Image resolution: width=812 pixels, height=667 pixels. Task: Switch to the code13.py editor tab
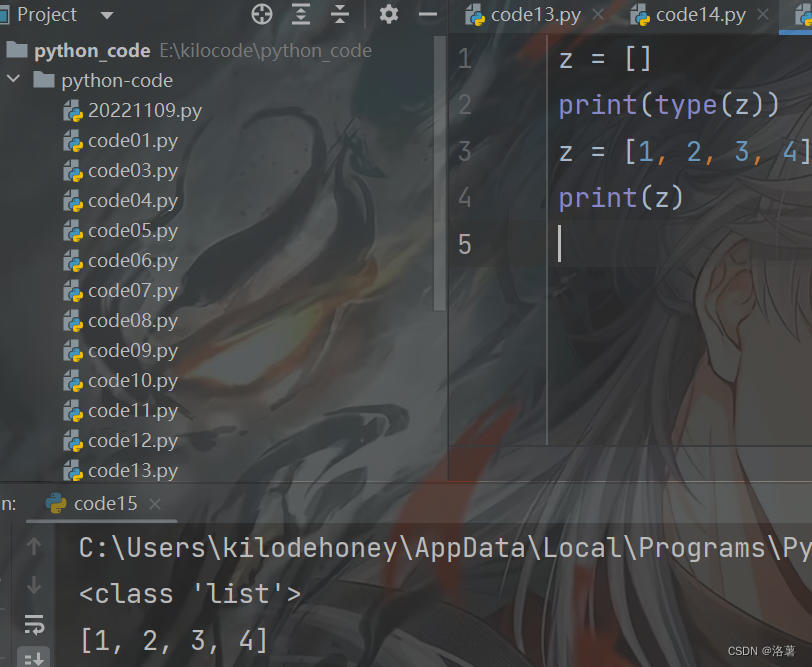(x=535, y=16)
